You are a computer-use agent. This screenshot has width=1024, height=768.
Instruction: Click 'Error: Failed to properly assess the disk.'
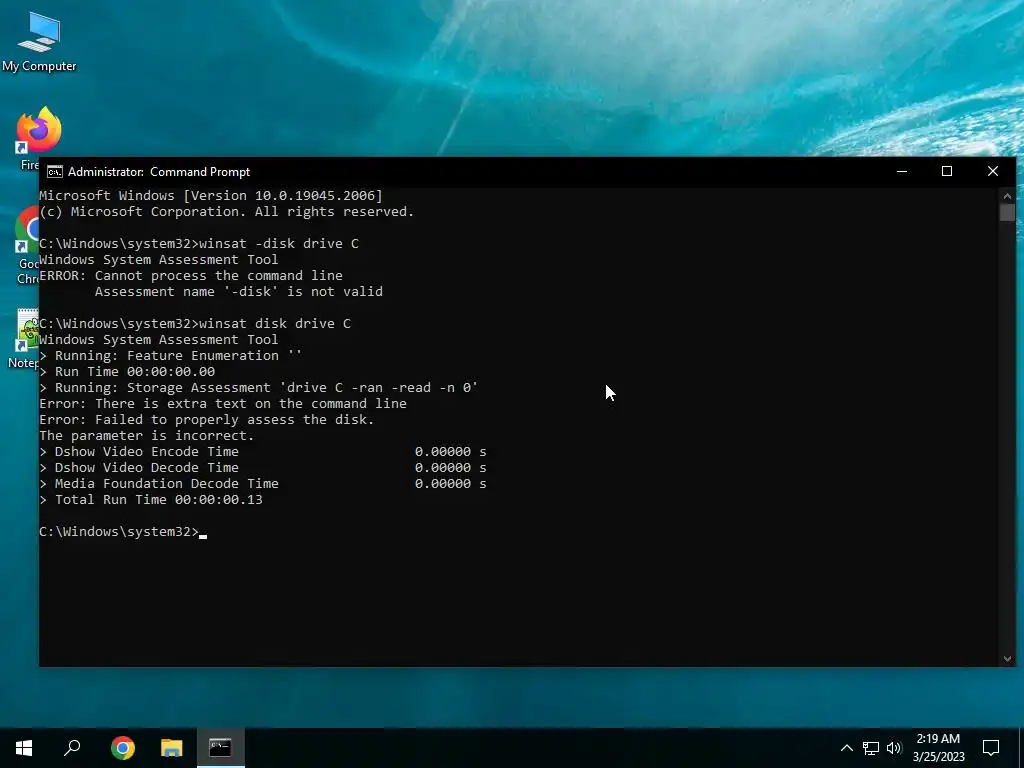pyautogui.click(x=206, y=420)
